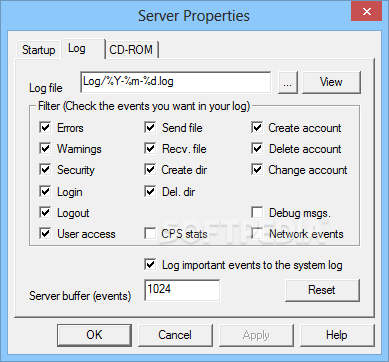Browse for log file with ... button
The image size is (389, 362).
288,82
